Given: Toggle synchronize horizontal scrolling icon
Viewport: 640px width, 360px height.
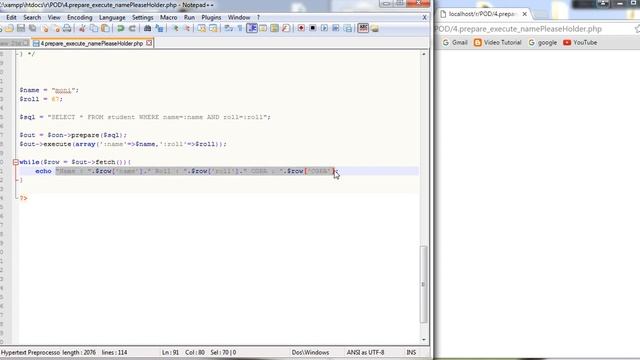Looking at the screenshot, I should [x=213, y=28].
